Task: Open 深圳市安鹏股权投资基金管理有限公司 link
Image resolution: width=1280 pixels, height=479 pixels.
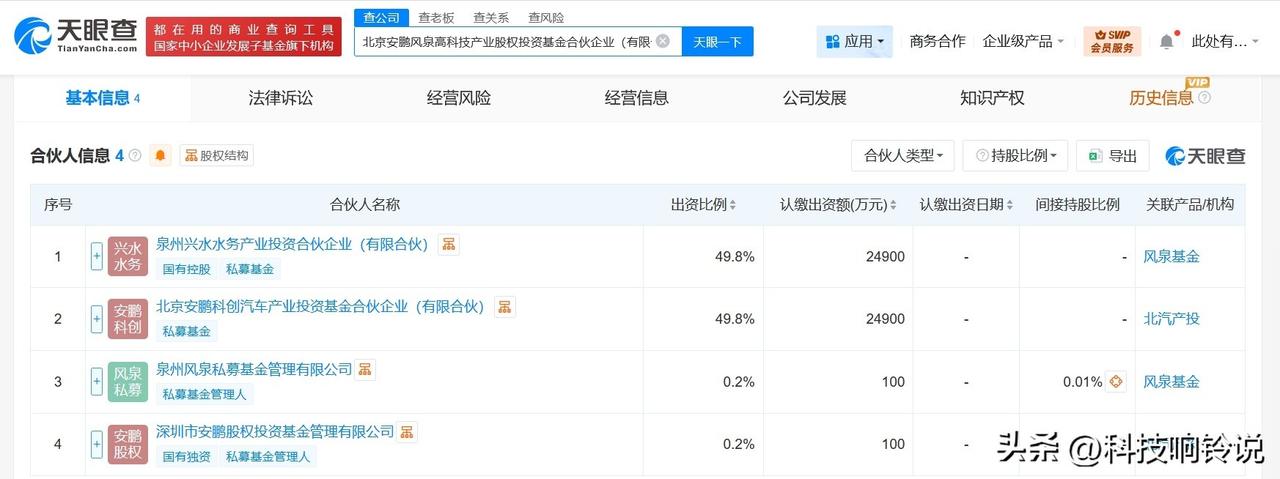Action: (x=275, y=431)
